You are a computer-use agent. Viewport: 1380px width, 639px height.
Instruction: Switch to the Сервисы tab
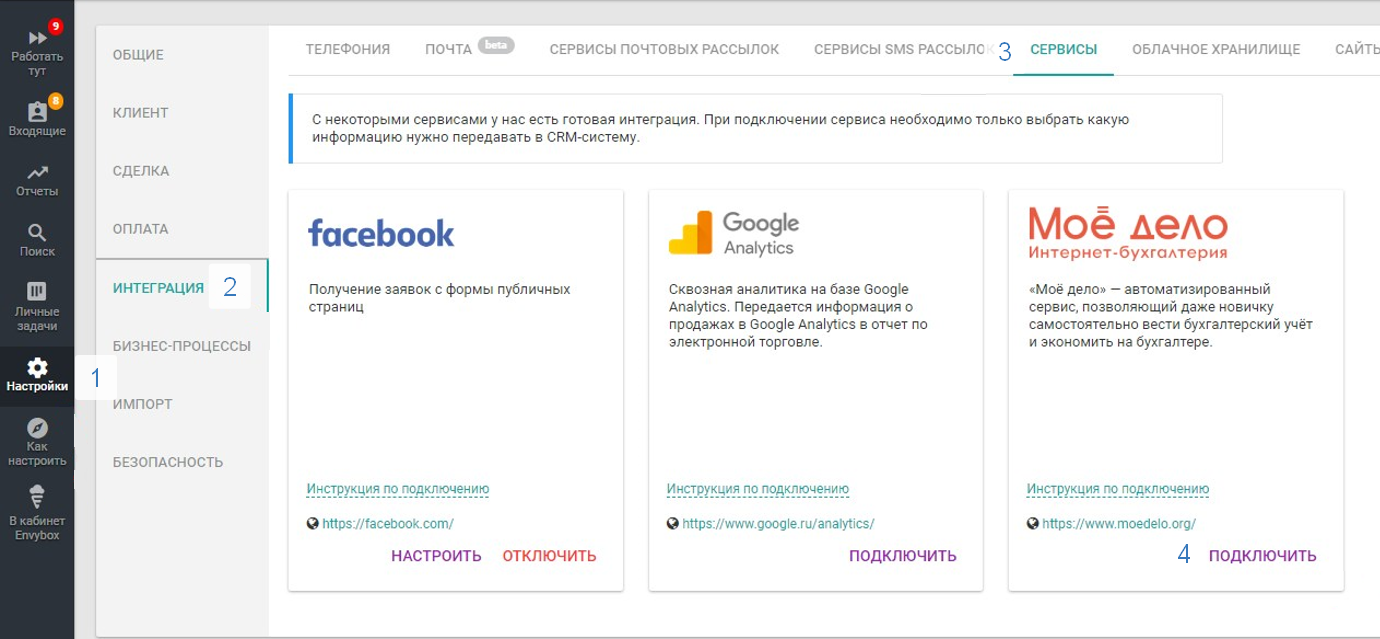click(1064, 49)
